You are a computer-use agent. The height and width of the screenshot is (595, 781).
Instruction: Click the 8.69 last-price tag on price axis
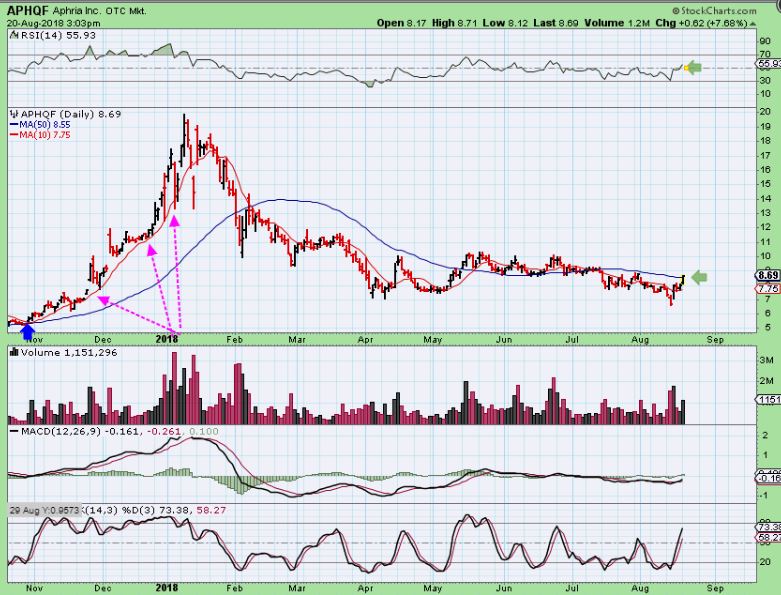[x=768, y=275]
